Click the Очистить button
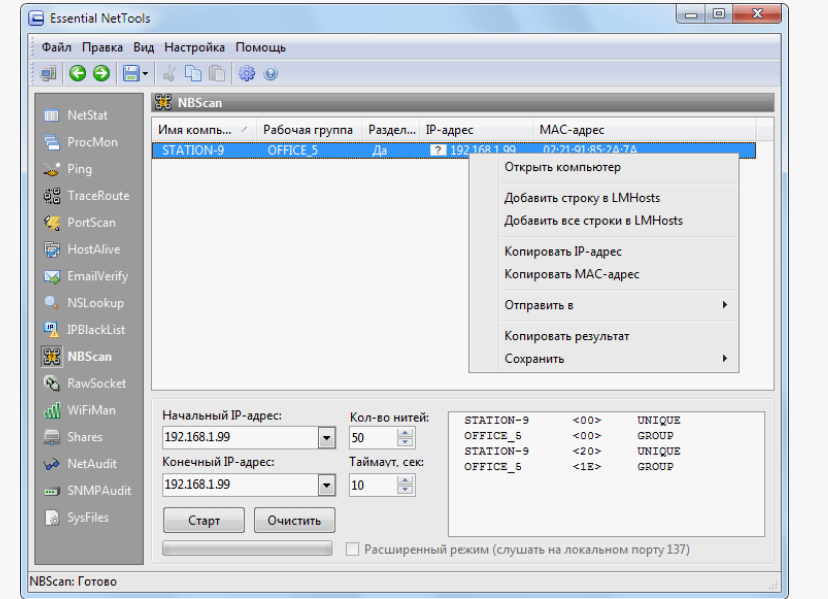 point(294,521)
